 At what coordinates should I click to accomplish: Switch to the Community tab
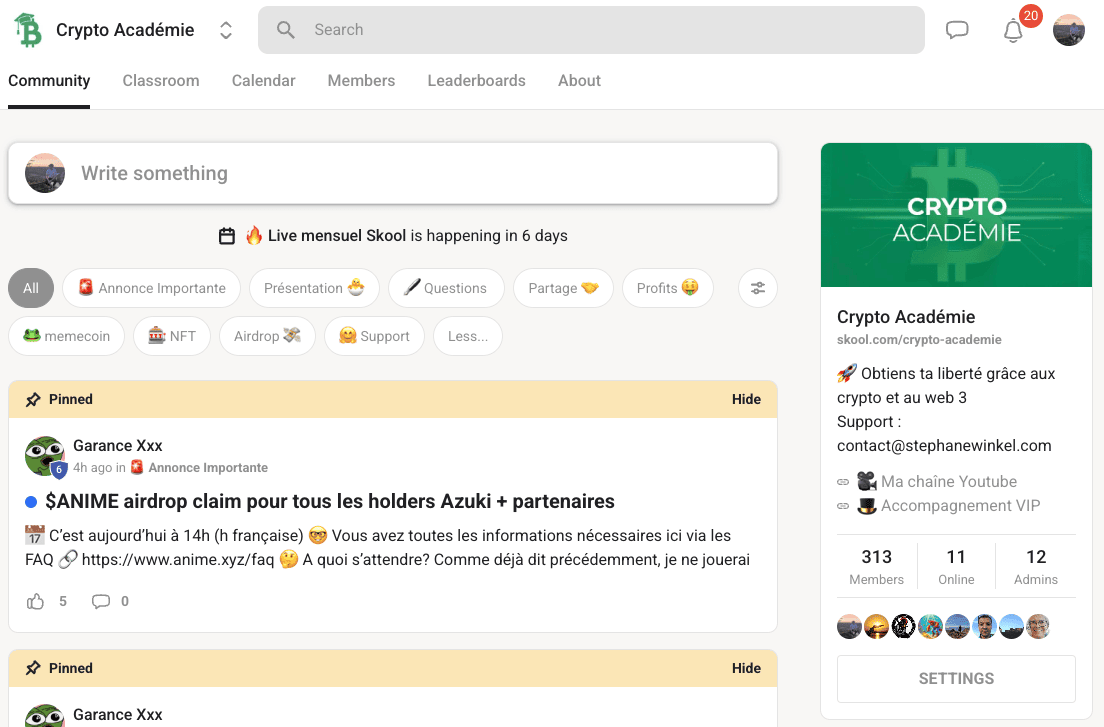49,80
